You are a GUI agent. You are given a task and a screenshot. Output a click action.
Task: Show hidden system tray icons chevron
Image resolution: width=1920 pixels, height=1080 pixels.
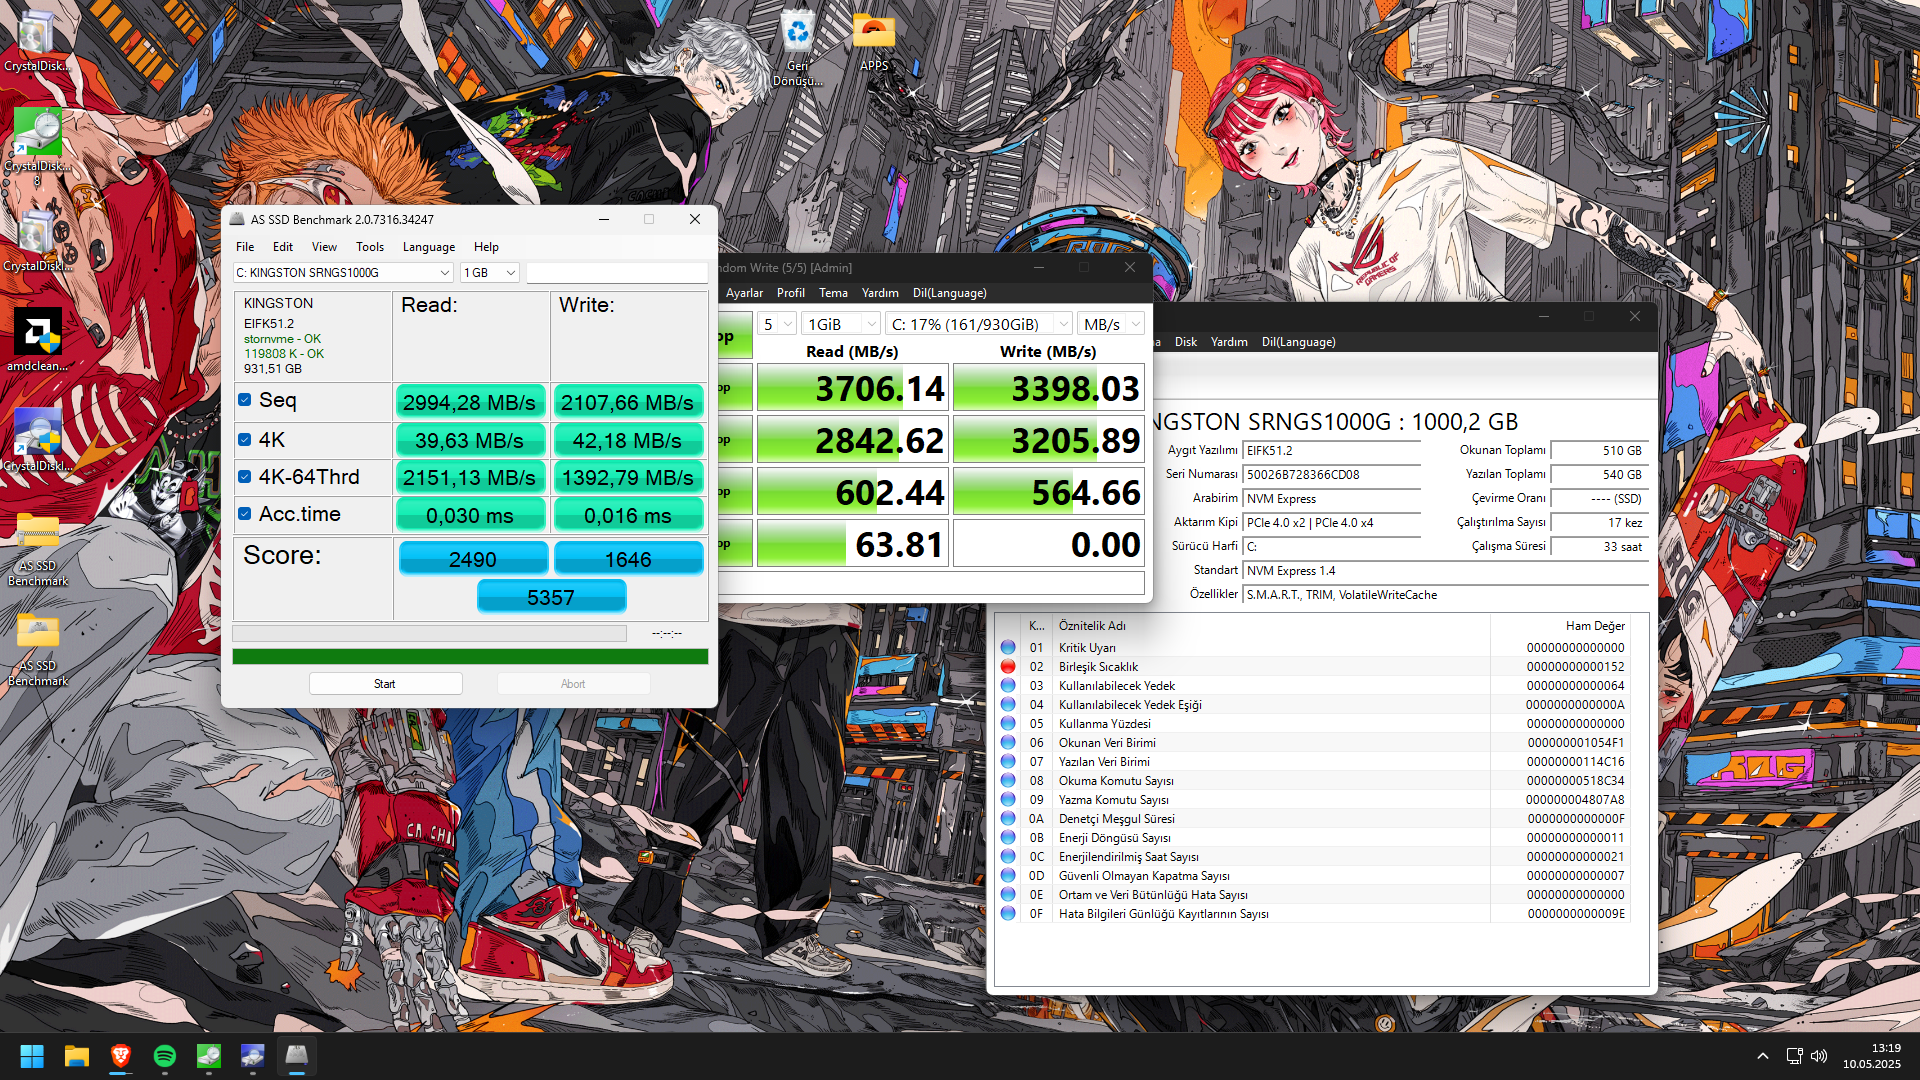pyautogui.click(x=1763, y=1056)
